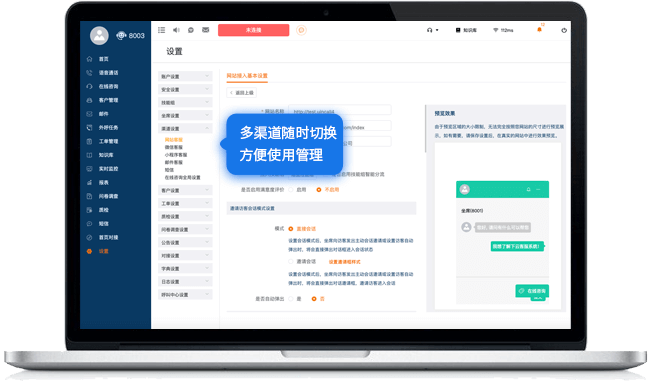Click the speaker volume icon in toolbar

point(176,30)
